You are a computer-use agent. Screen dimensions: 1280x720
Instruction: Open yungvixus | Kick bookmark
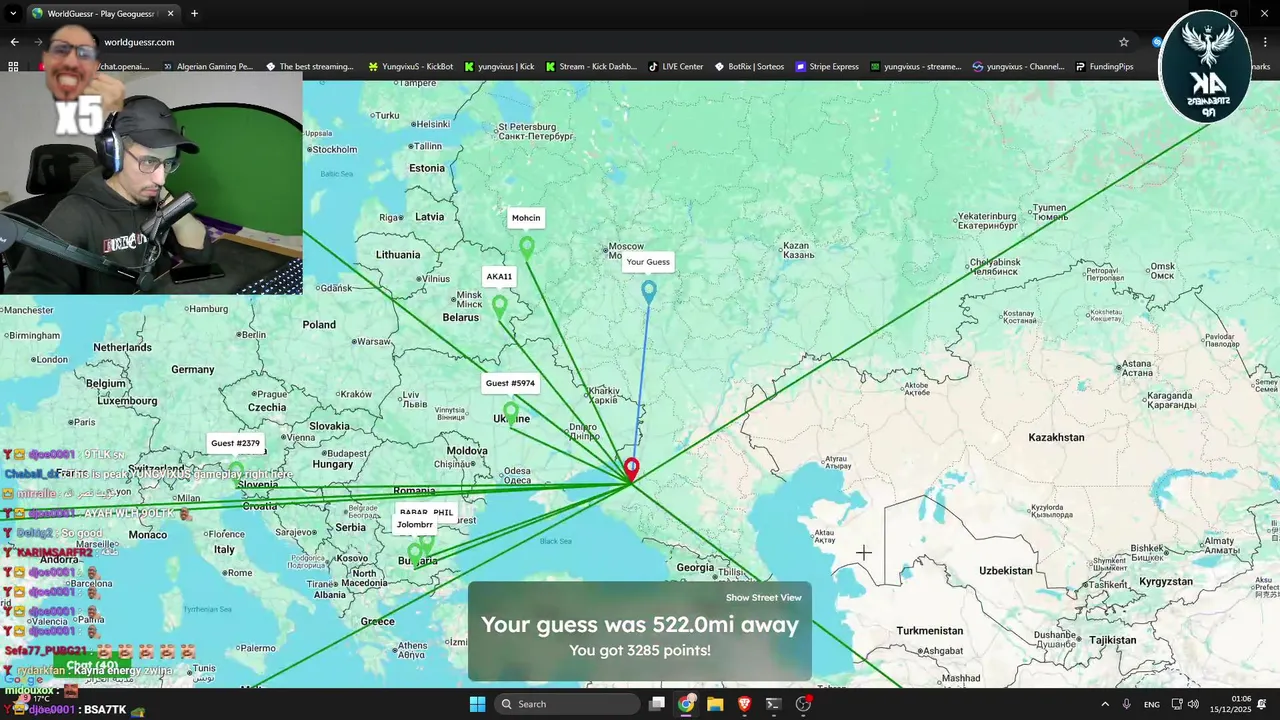[x=499, y=67]
